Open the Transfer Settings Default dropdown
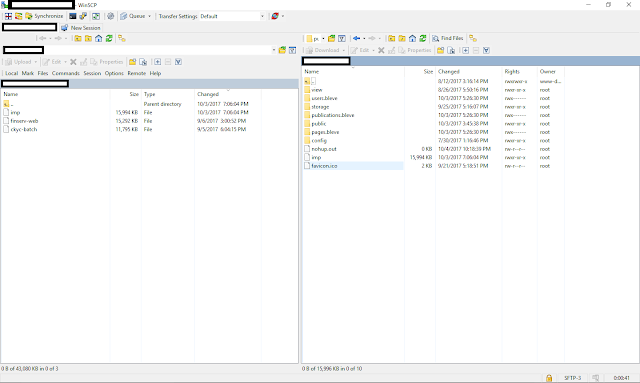The height and width of the screenshot is (383, 640). point(232,16)
